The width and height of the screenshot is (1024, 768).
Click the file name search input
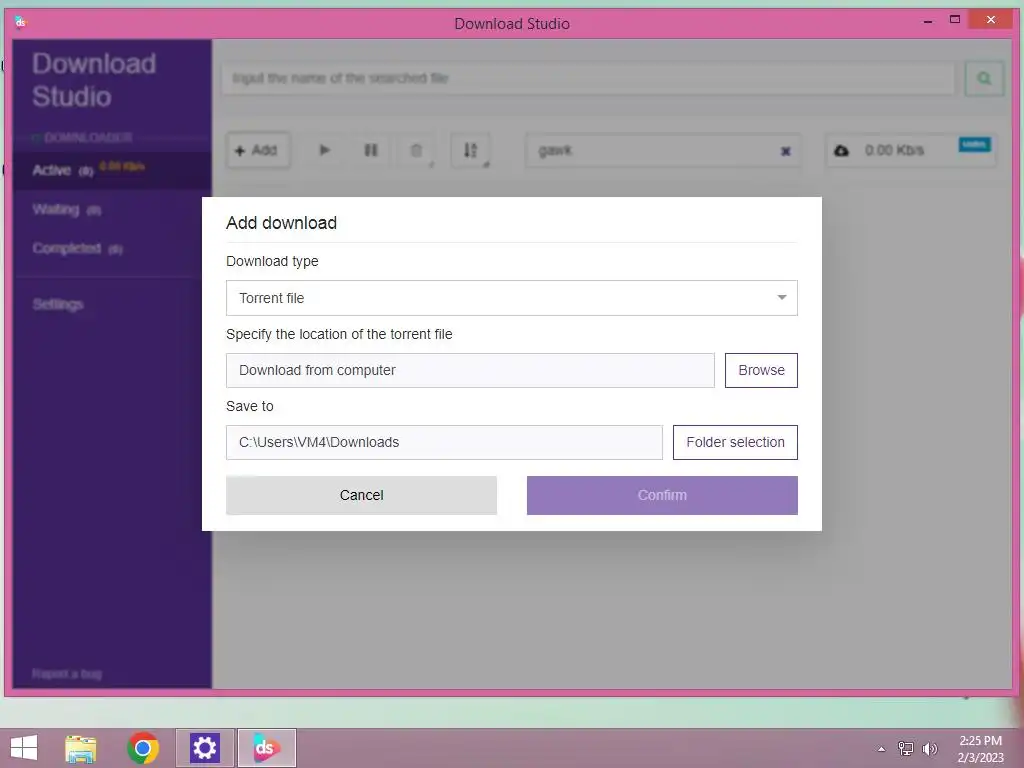(x=588, y=78)
